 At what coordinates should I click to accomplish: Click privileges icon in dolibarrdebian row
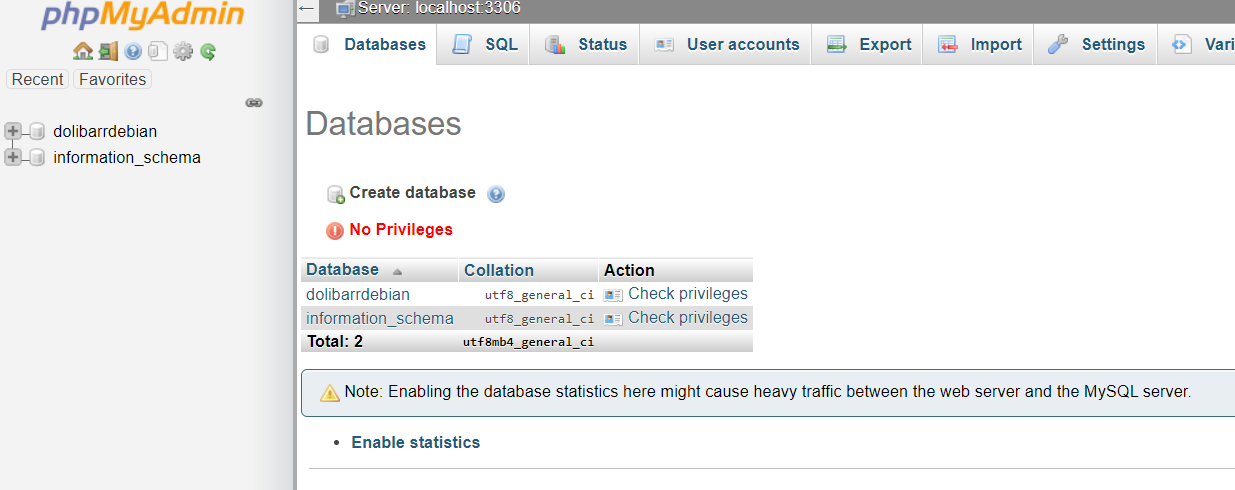613,295
